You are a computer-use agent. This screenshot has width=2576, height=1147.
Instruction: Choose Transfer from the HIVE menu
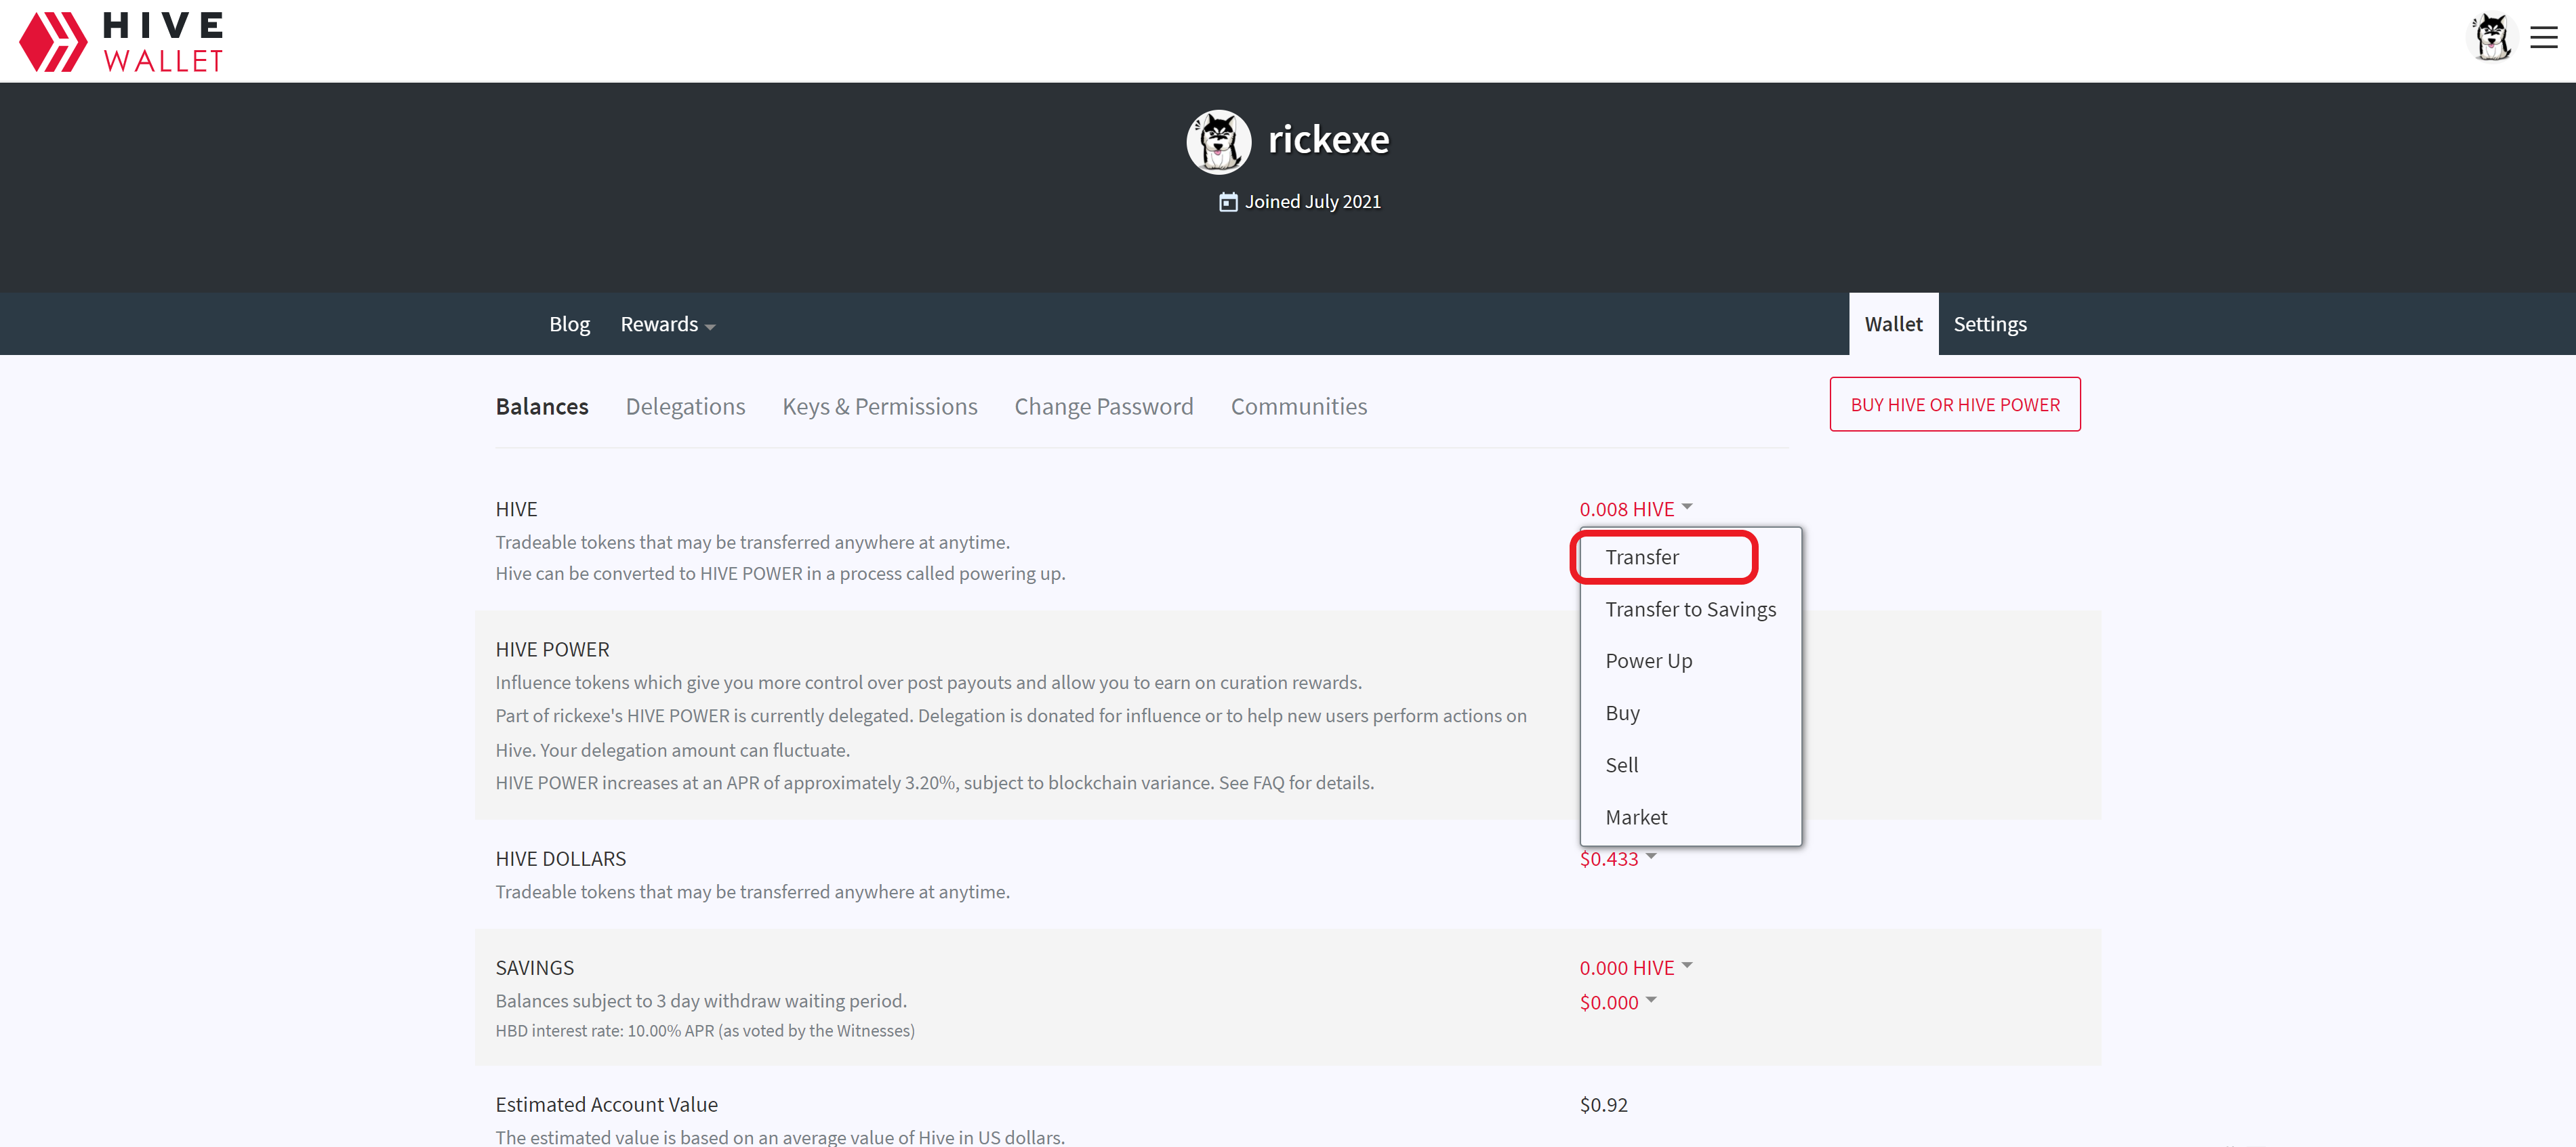coord(1690,557)
